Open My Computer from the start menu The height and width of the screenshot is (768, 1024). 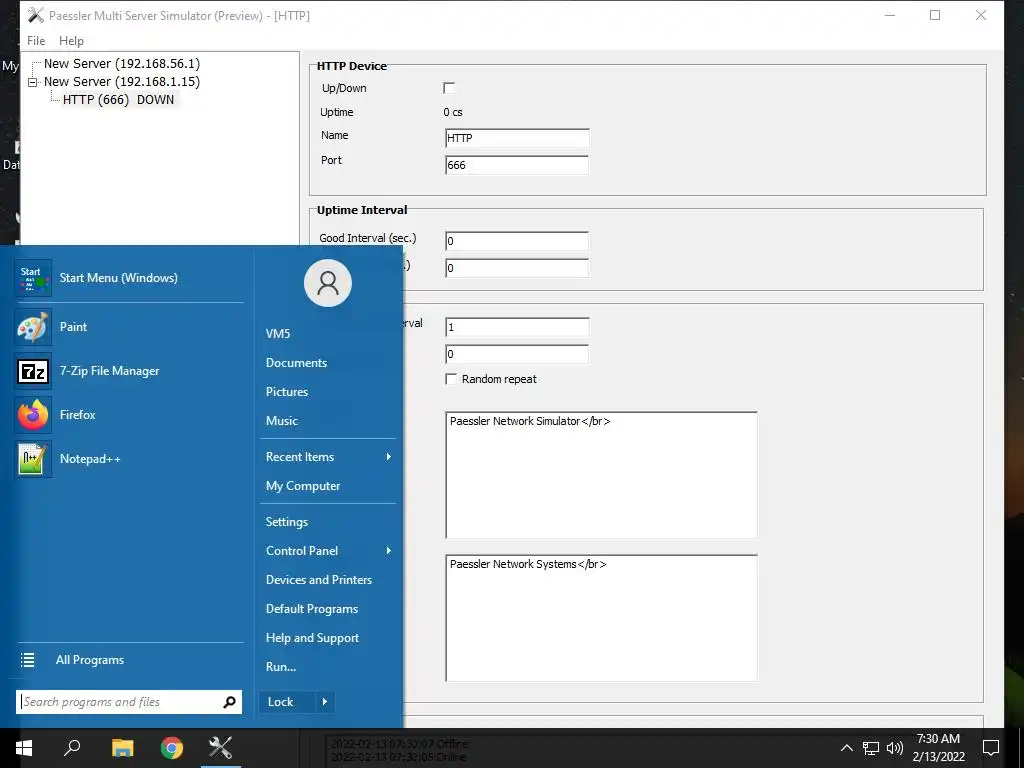(x=303, y=486)
